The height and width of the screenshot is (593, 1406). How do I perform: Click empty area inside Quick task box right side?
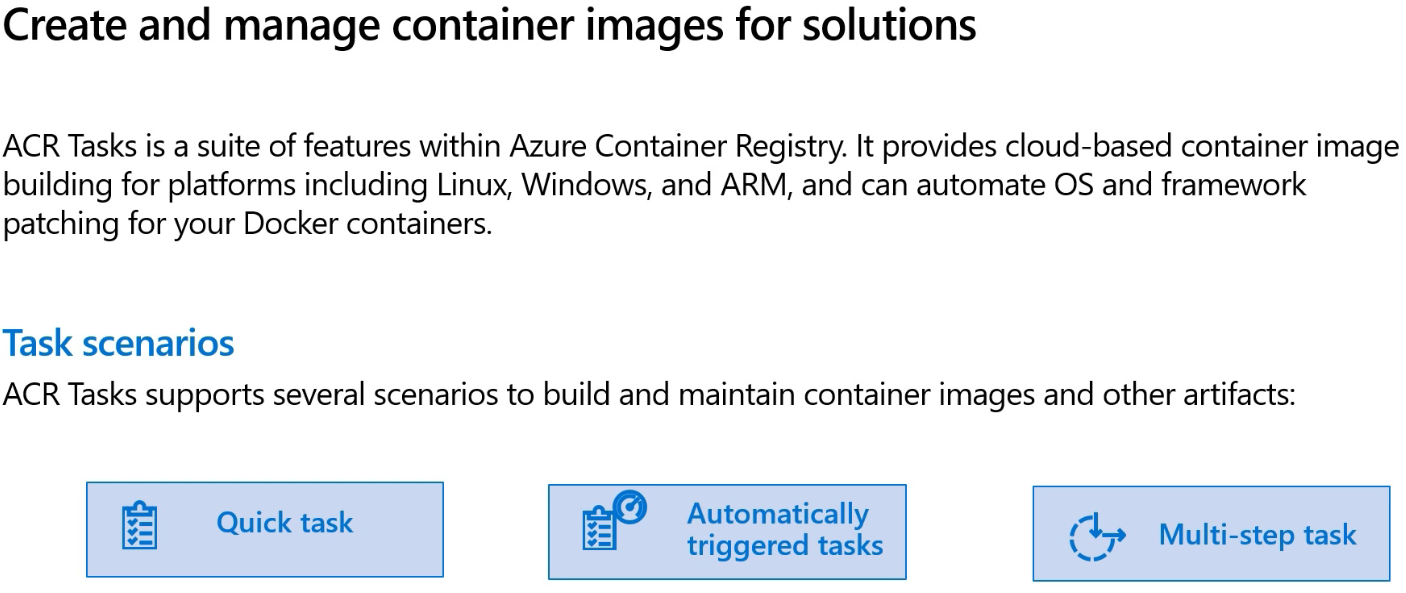(400, 529)
